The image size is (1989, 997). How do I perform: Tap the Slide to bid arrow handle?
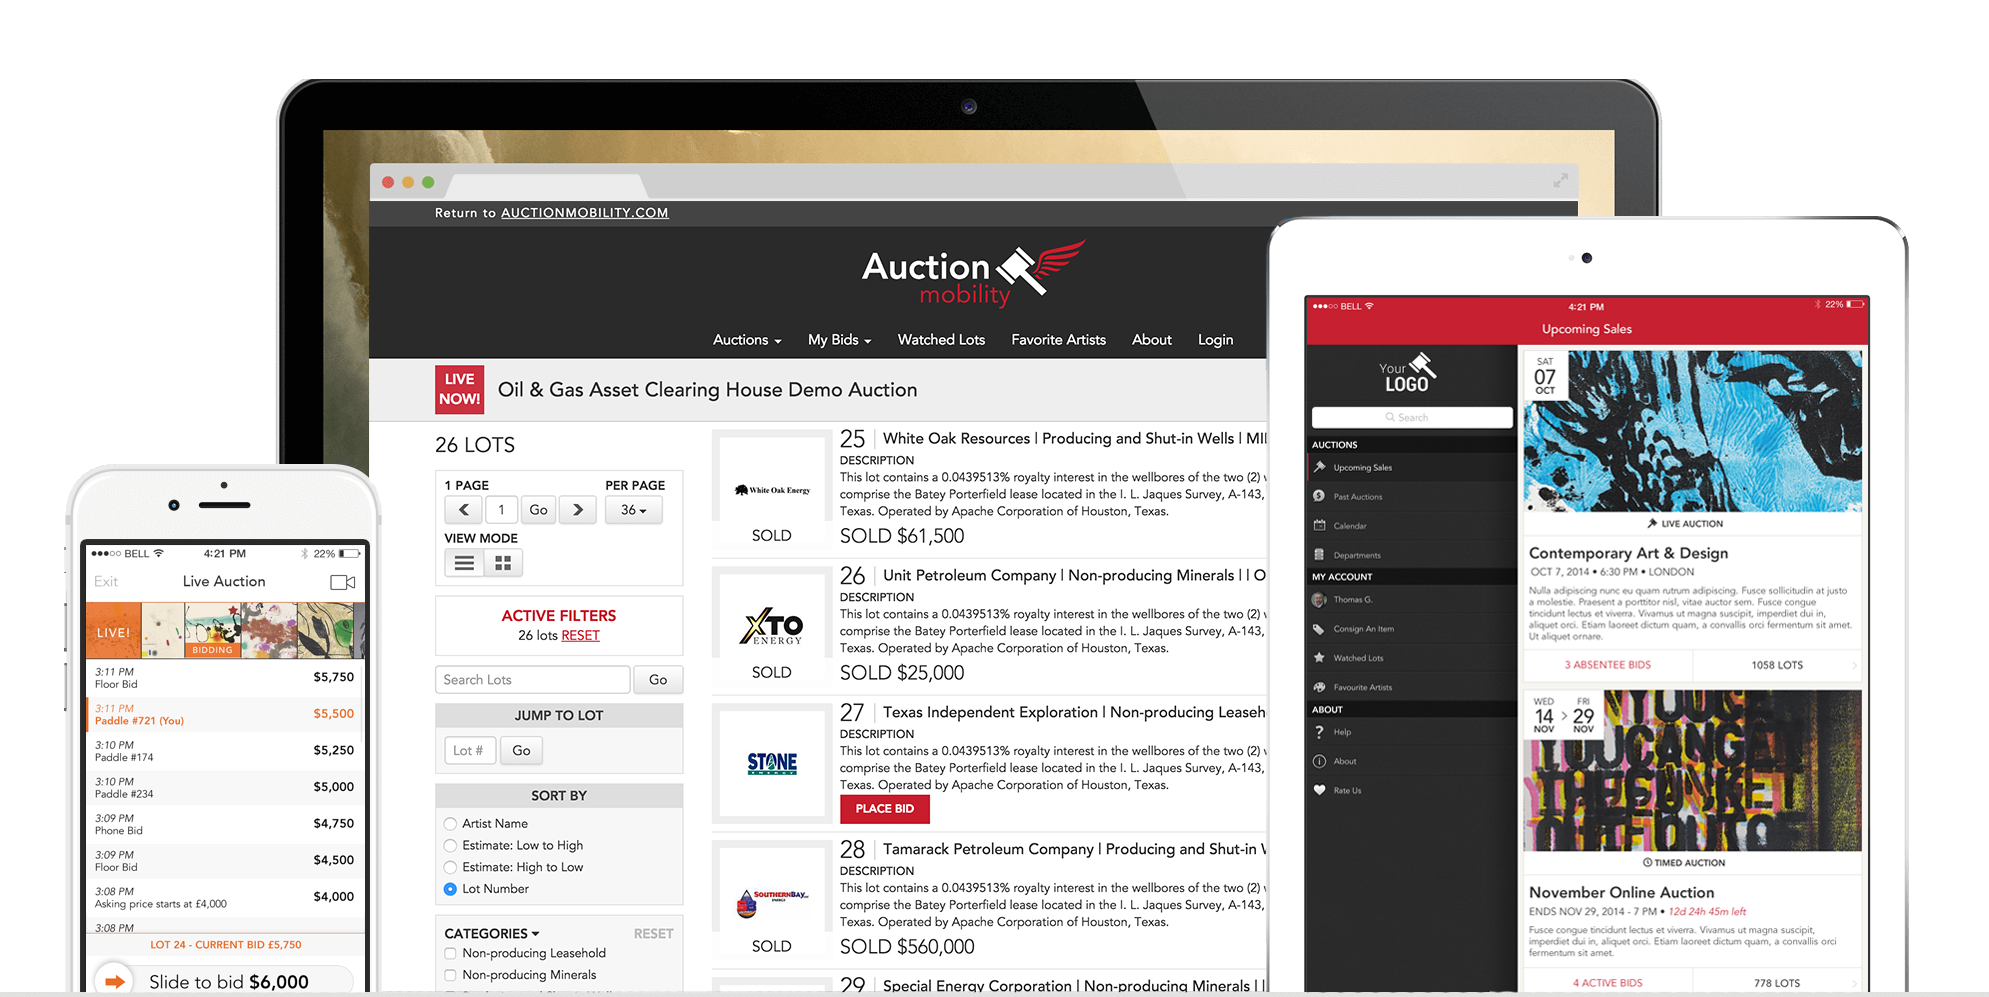pos(114,981)
